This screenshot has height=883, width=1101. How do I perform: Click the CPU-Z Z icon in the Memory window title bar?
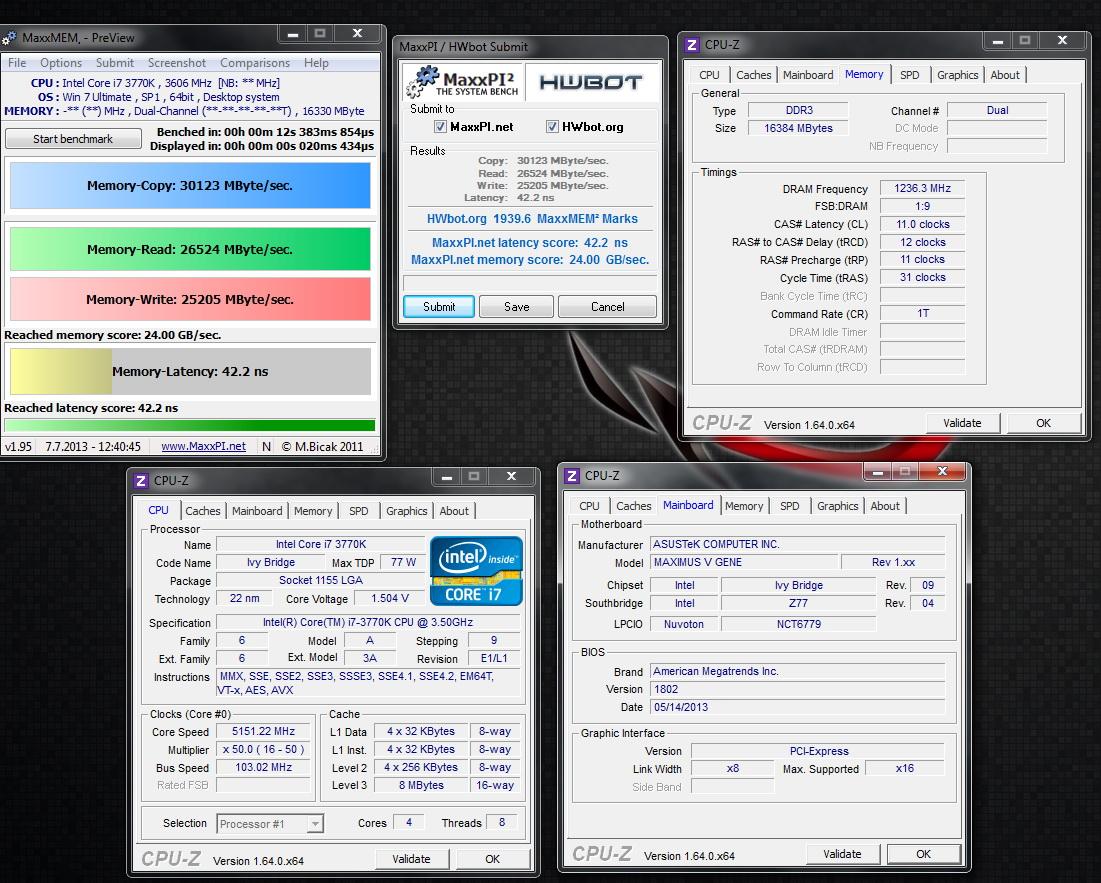tap(692, 45)
